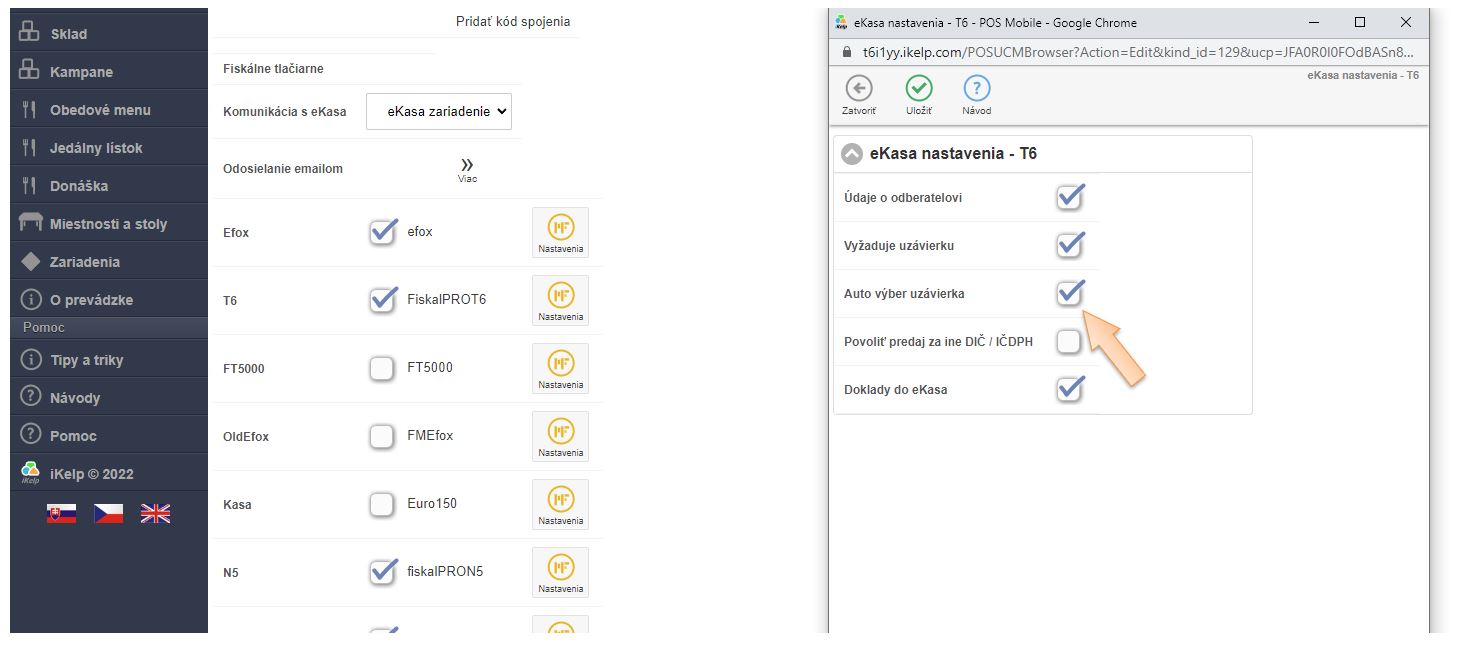Expand Viac under Odosielanie emailom

(467, 168)
